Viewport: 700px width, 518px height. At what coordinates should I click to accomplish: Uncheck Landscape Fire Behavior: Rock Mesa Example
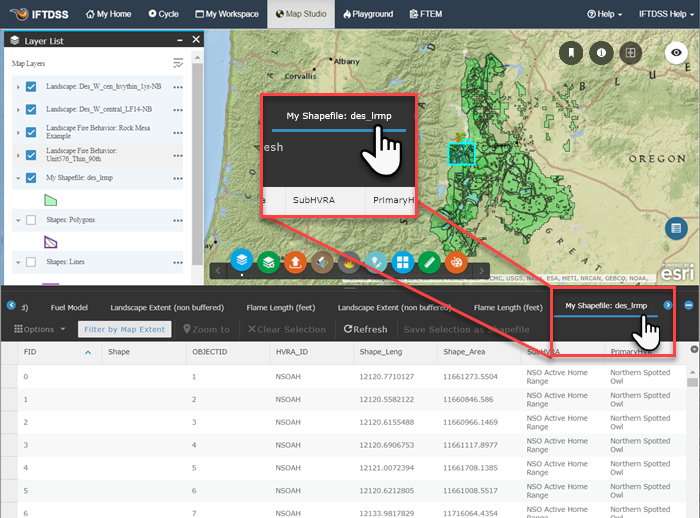[31, 132]
